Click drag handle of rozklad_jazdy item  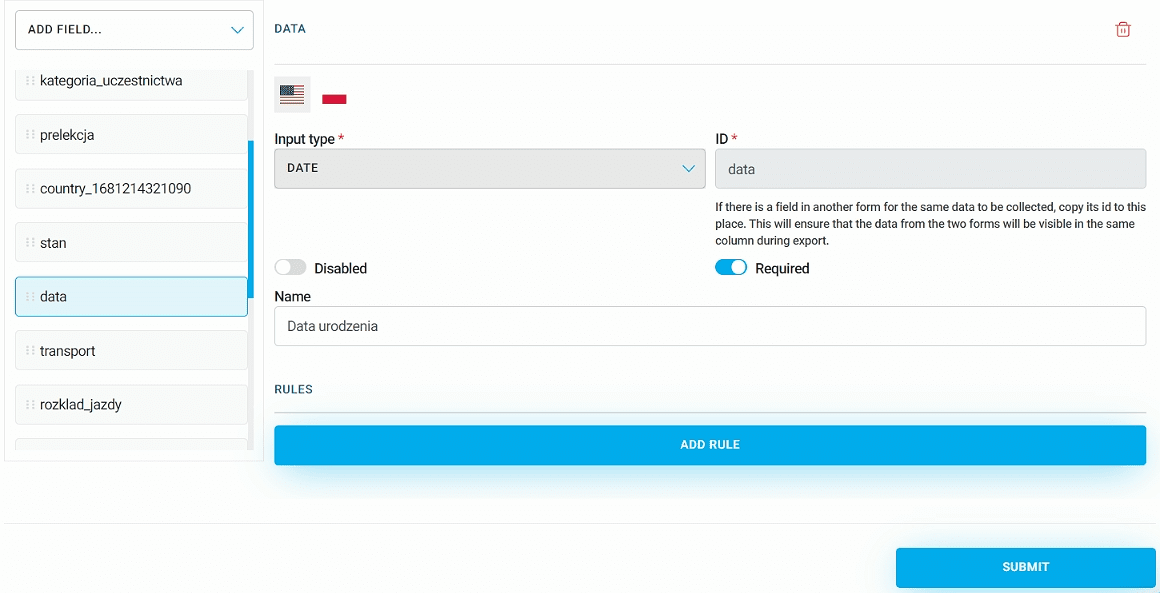pos(30,404)
